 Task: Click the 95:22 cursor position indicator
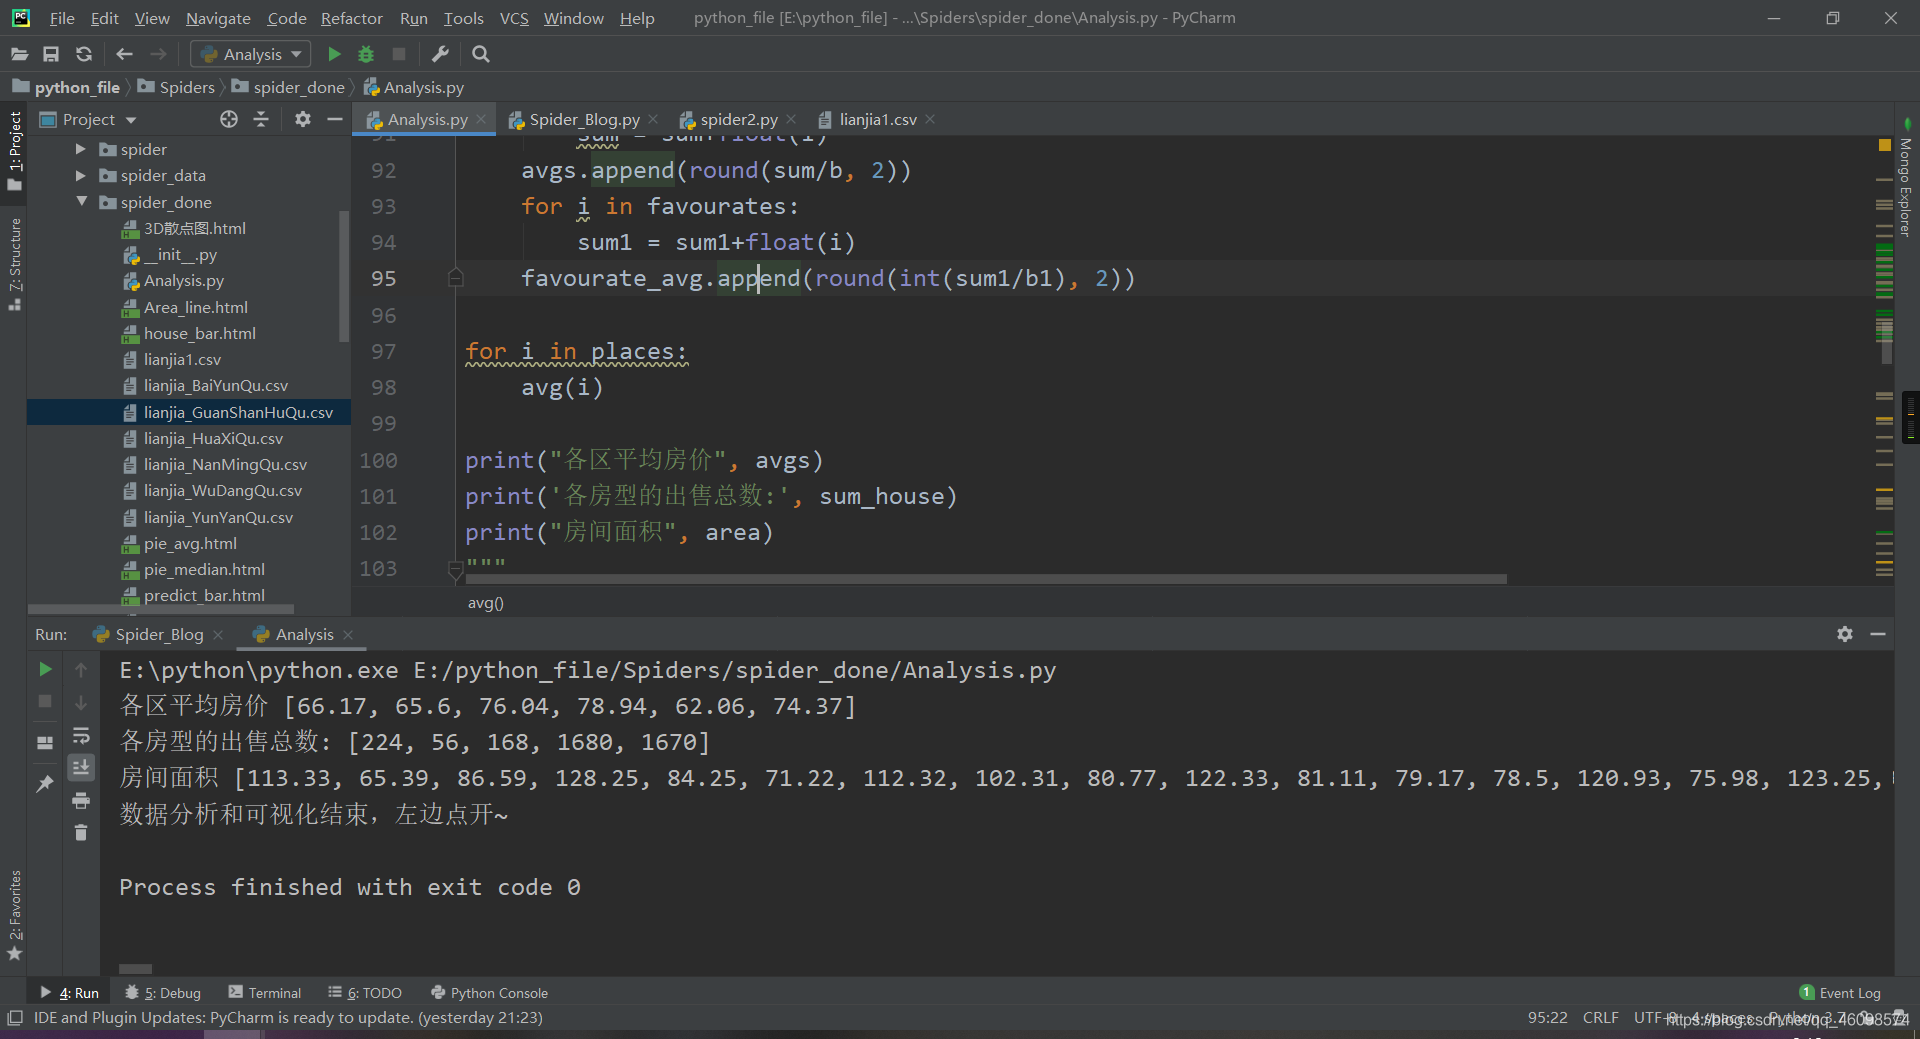pyautogui.click(x=1547, y=1017)
